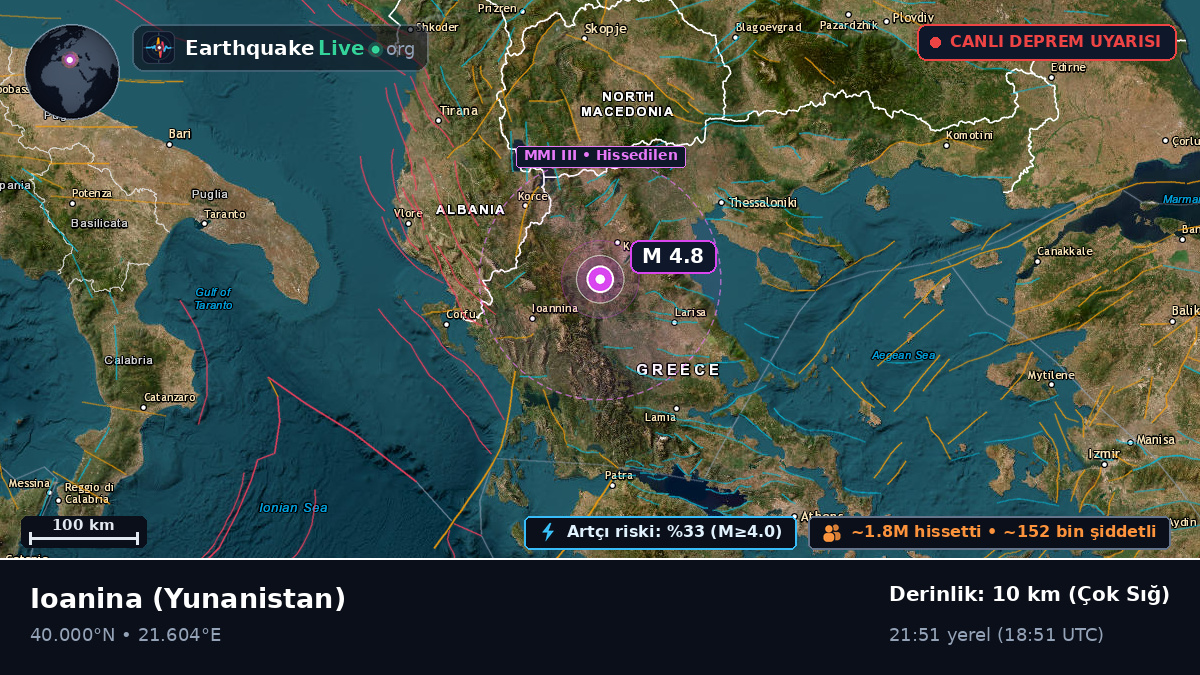
Task: Click the GREECE country label
Action: 678,370
